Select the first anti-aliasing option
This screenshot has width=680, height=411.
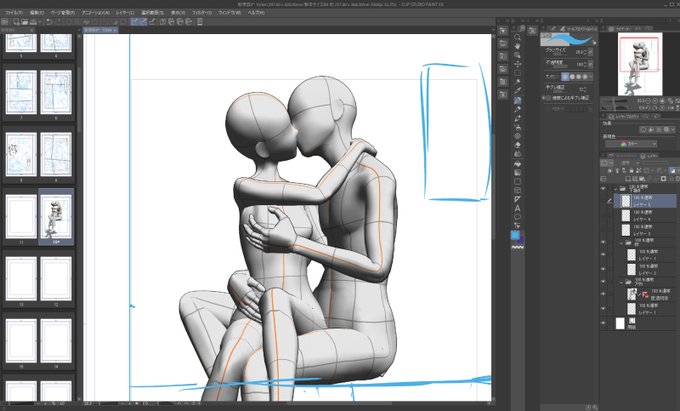565,77
